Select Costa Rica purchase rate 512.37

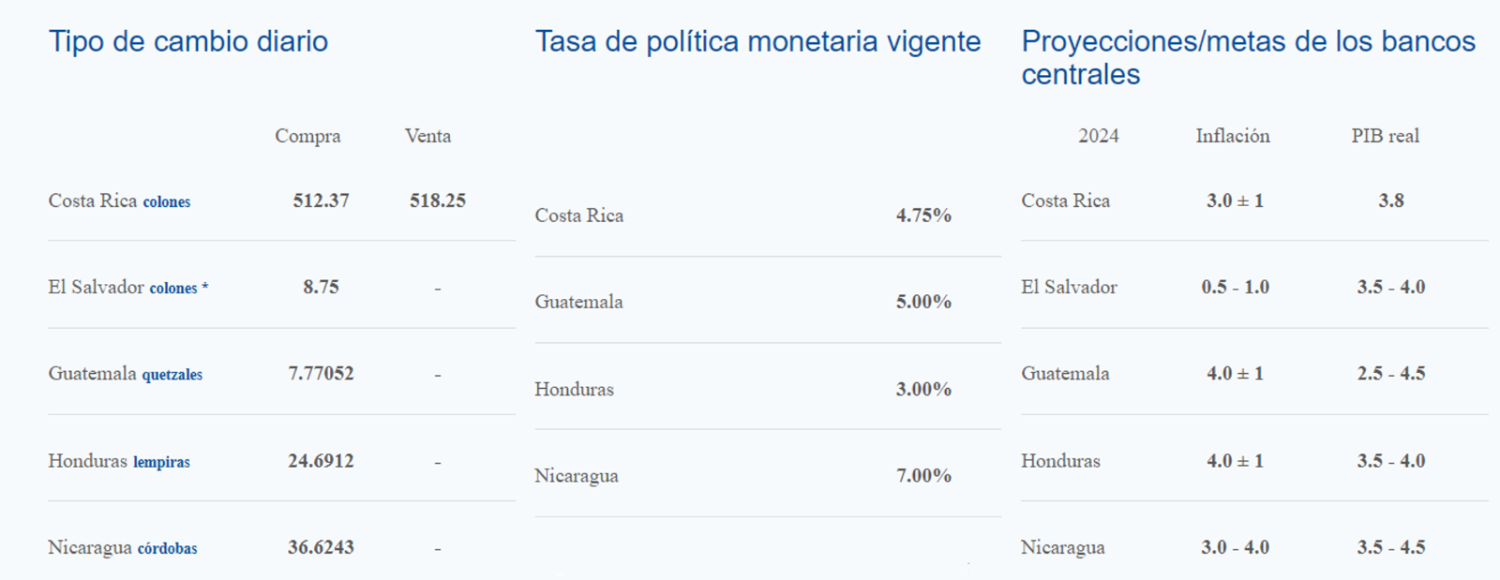tap(321, 200)
